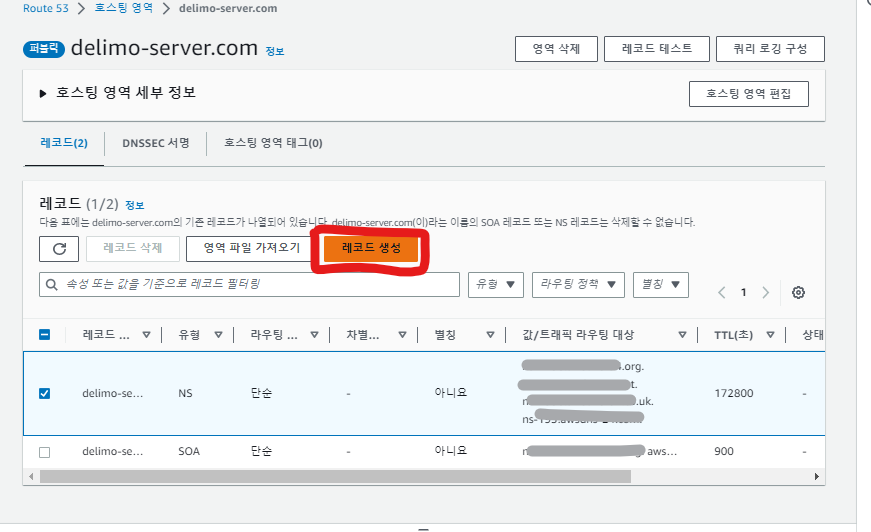Click 레코드 생성 orange button
This screenshot has width=871, height=532.
[371, 248]
